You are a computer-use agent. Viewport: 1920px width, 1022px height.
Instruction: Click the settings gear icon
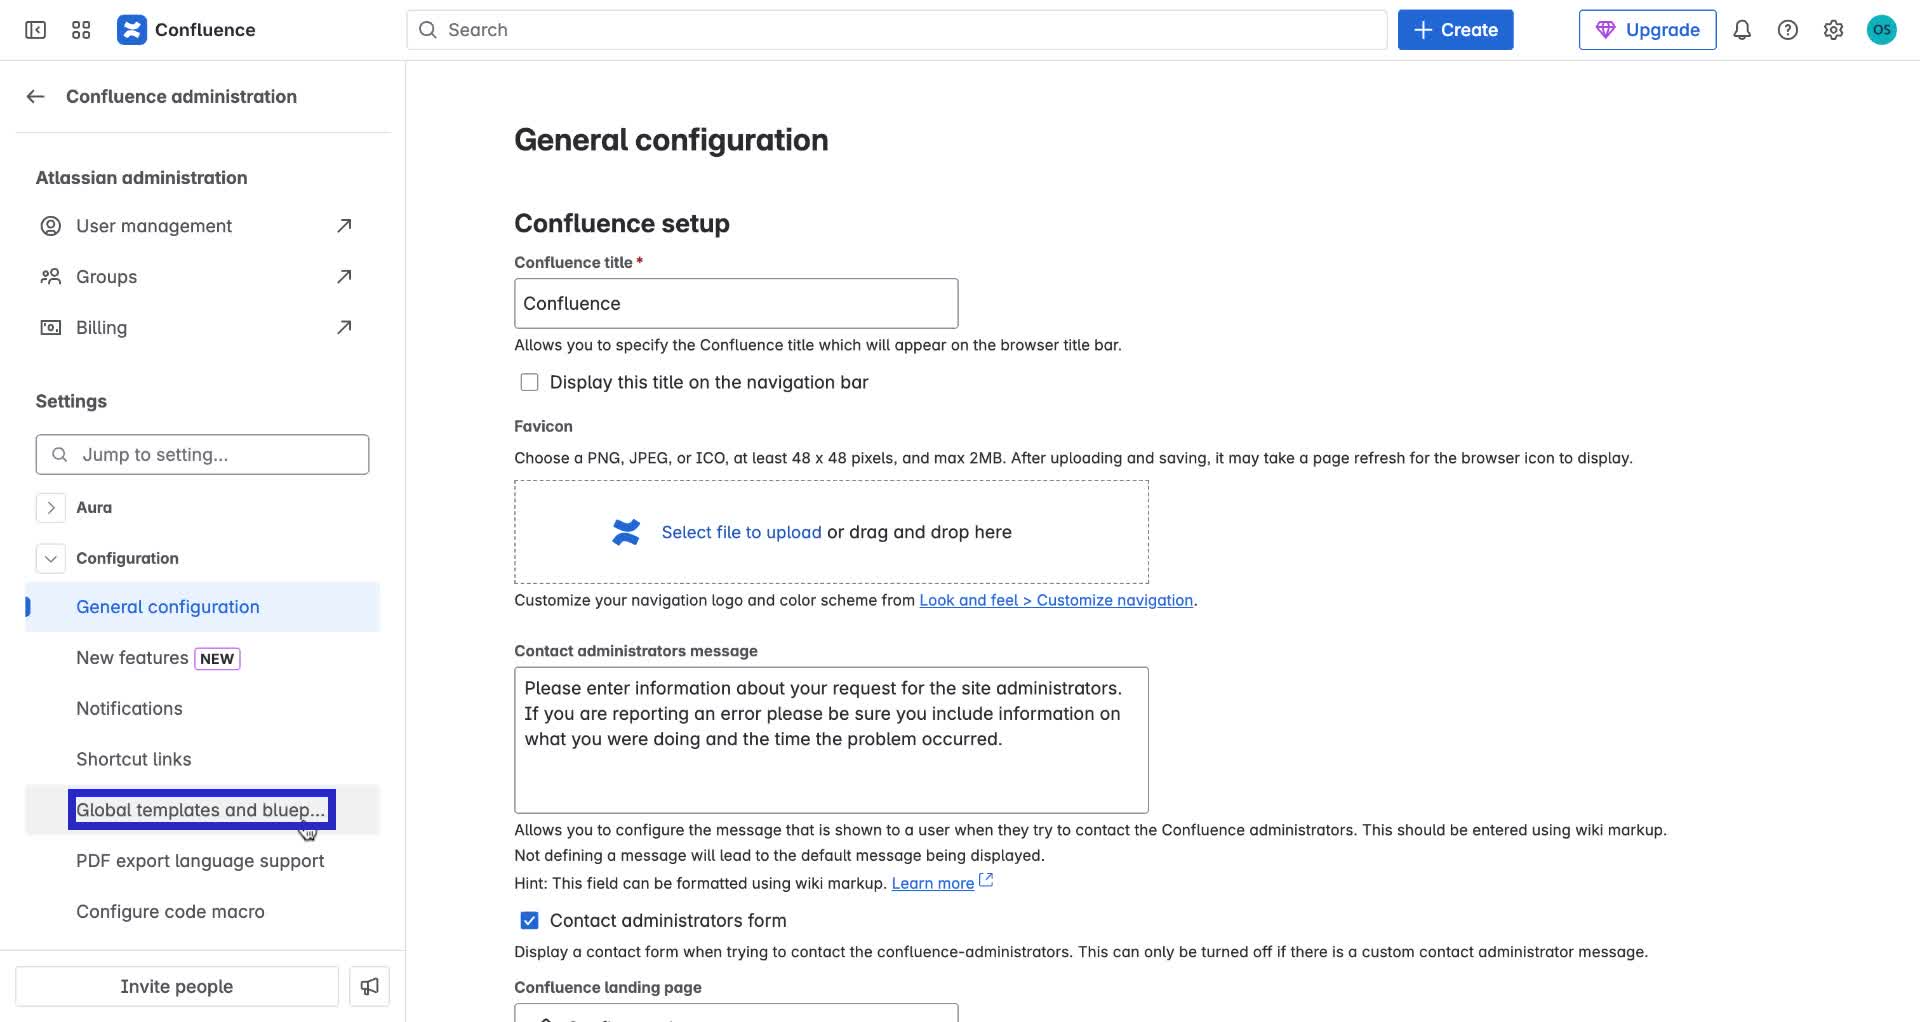click(x=1834, y=30)
